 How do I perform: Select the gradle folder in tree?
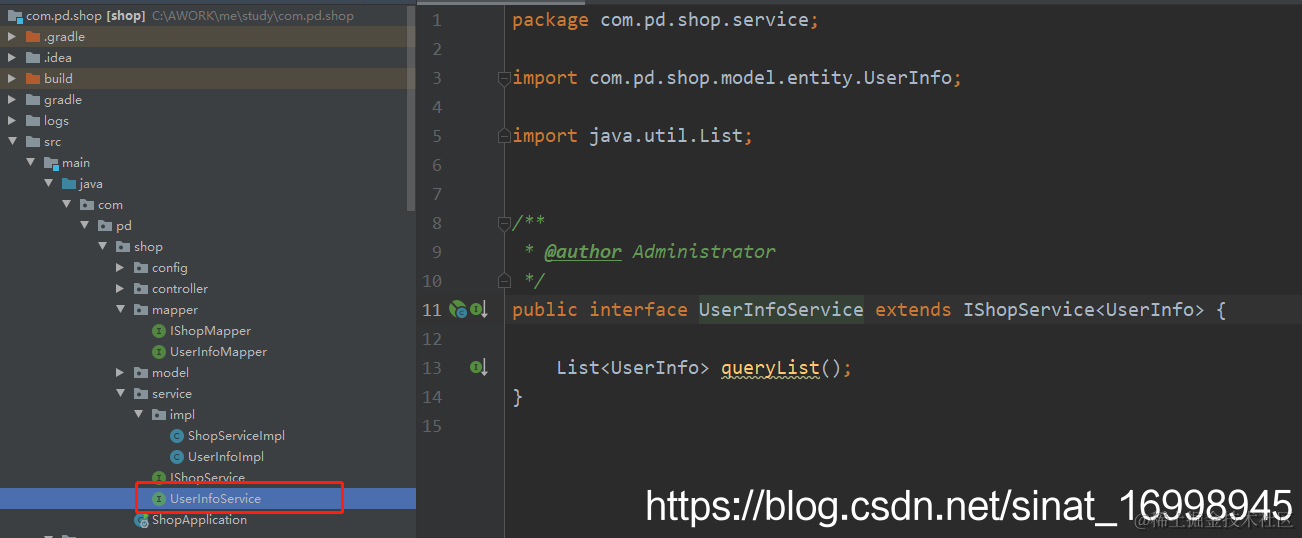coord(63,100)
